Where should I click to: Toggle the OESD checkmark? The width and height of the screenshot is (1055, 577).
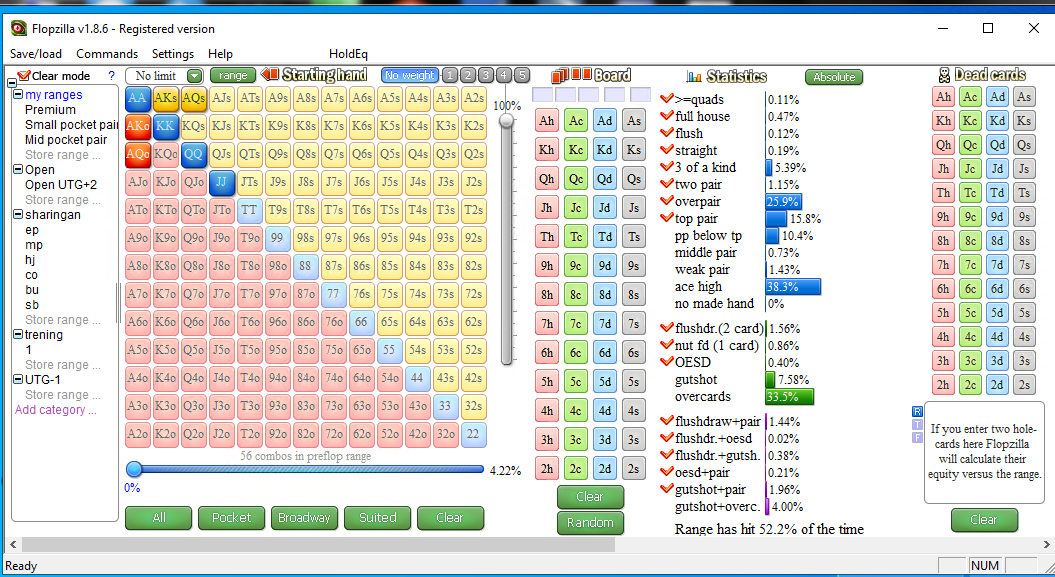667,362
